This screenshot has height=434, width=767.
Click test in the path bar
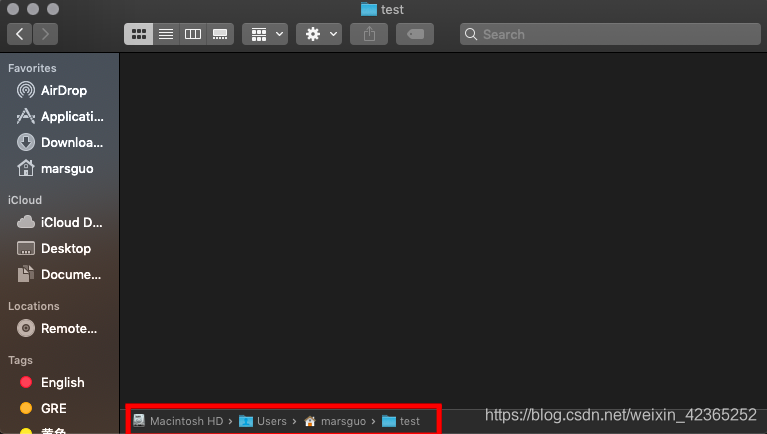(x=410, y=421)
